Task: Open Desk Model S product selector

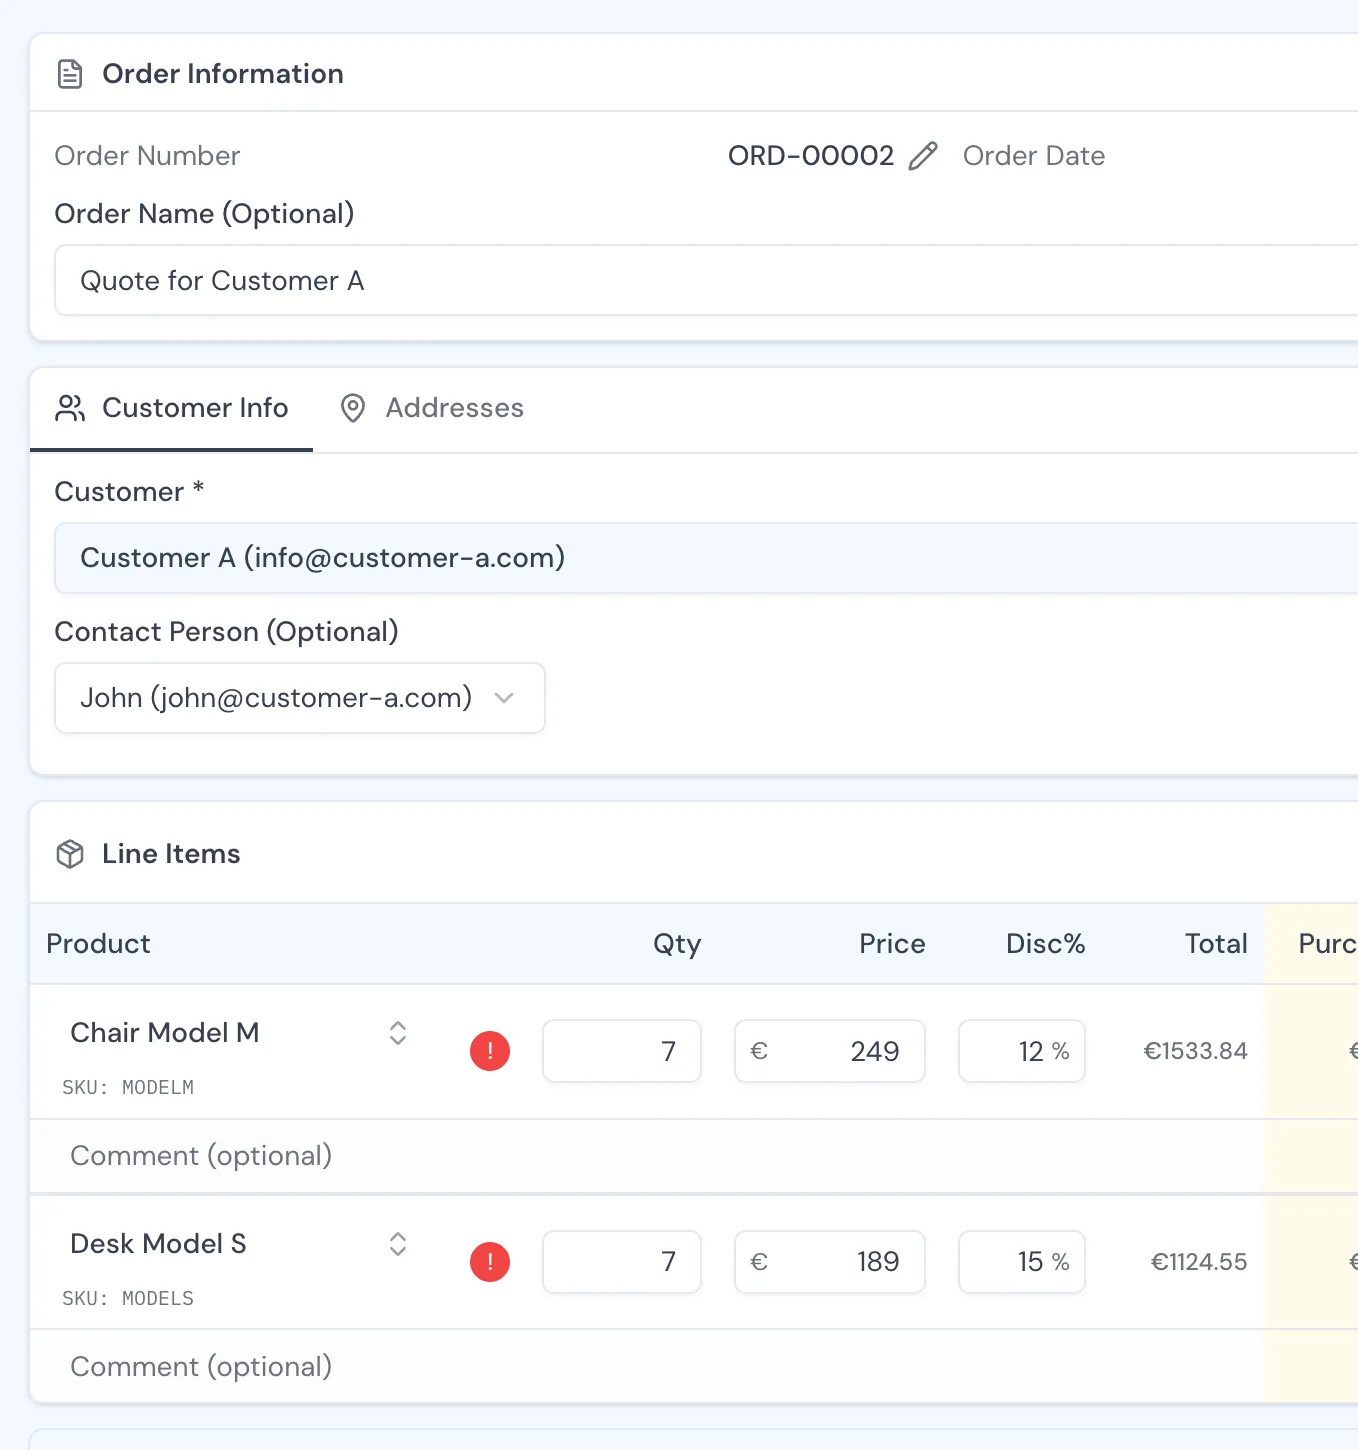Action: tap(398, 1244)
